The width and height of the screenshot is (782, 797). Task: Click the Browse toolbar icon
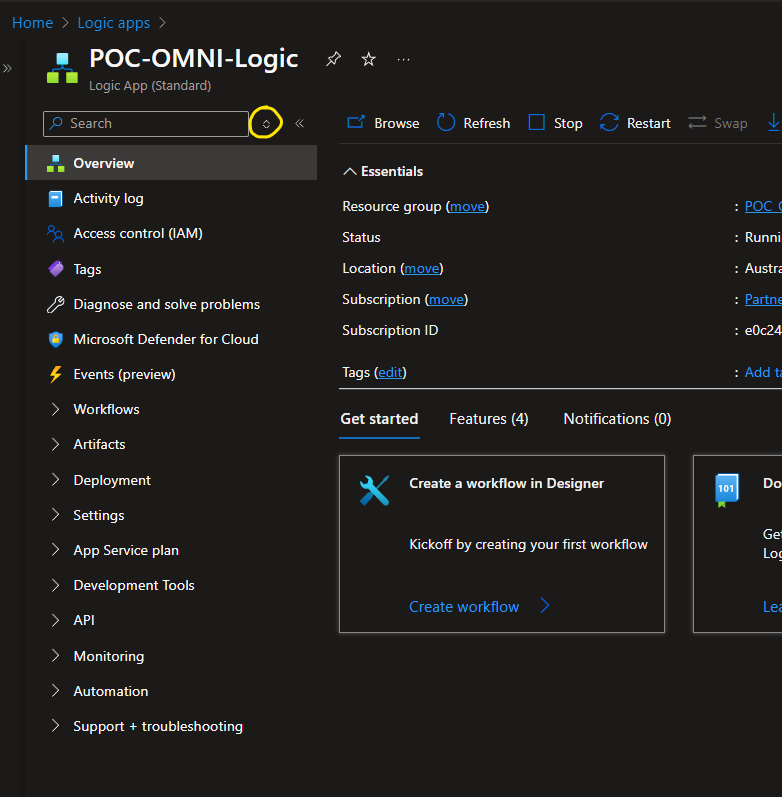point(356,122)
